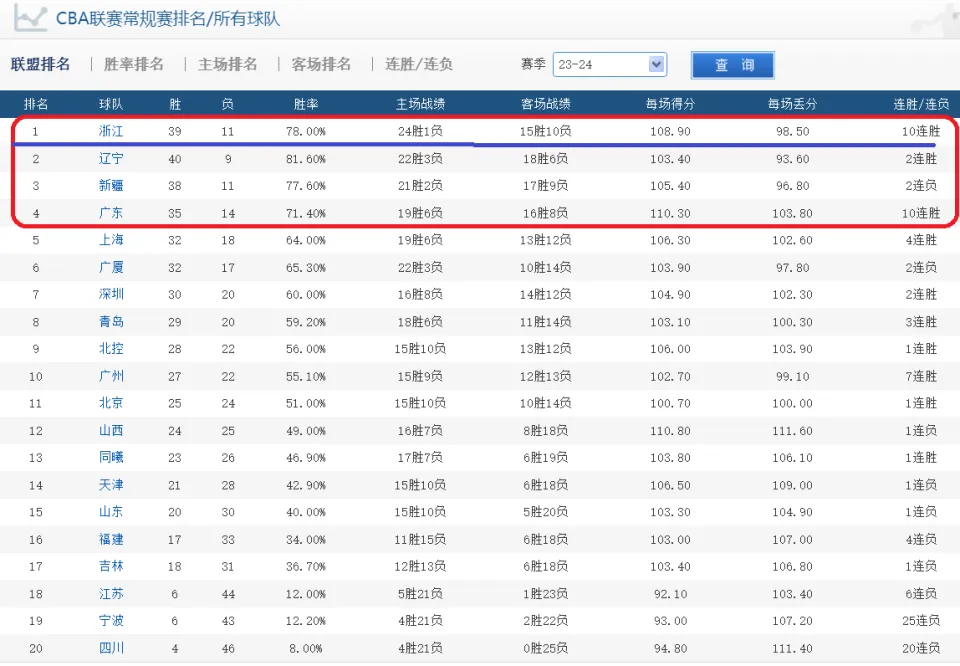
Task: Open the 江苏 team link
Action: pyautogui.click(x=111, y=594)
